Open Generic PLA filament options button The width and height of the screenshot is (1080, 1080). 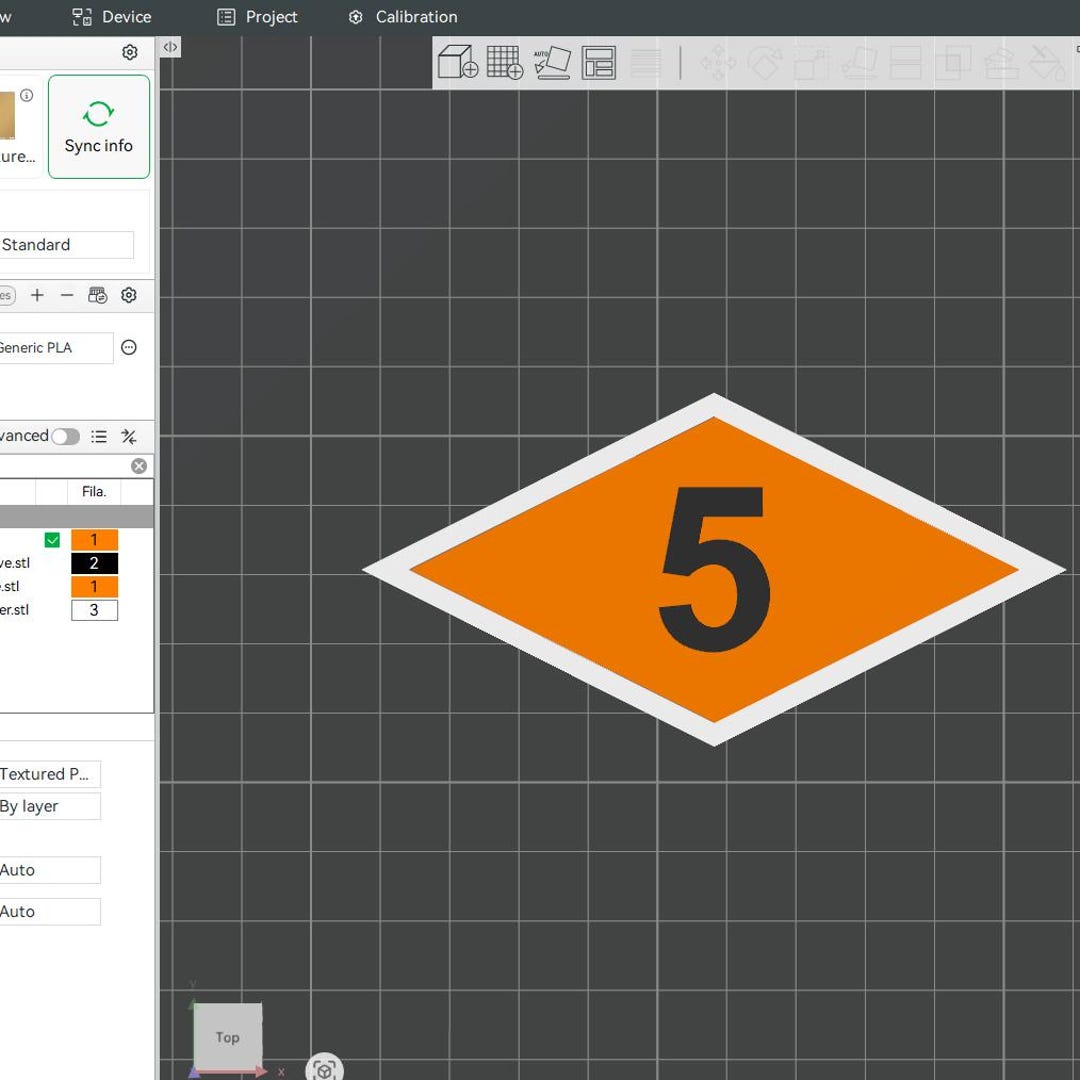pos(129,347)
